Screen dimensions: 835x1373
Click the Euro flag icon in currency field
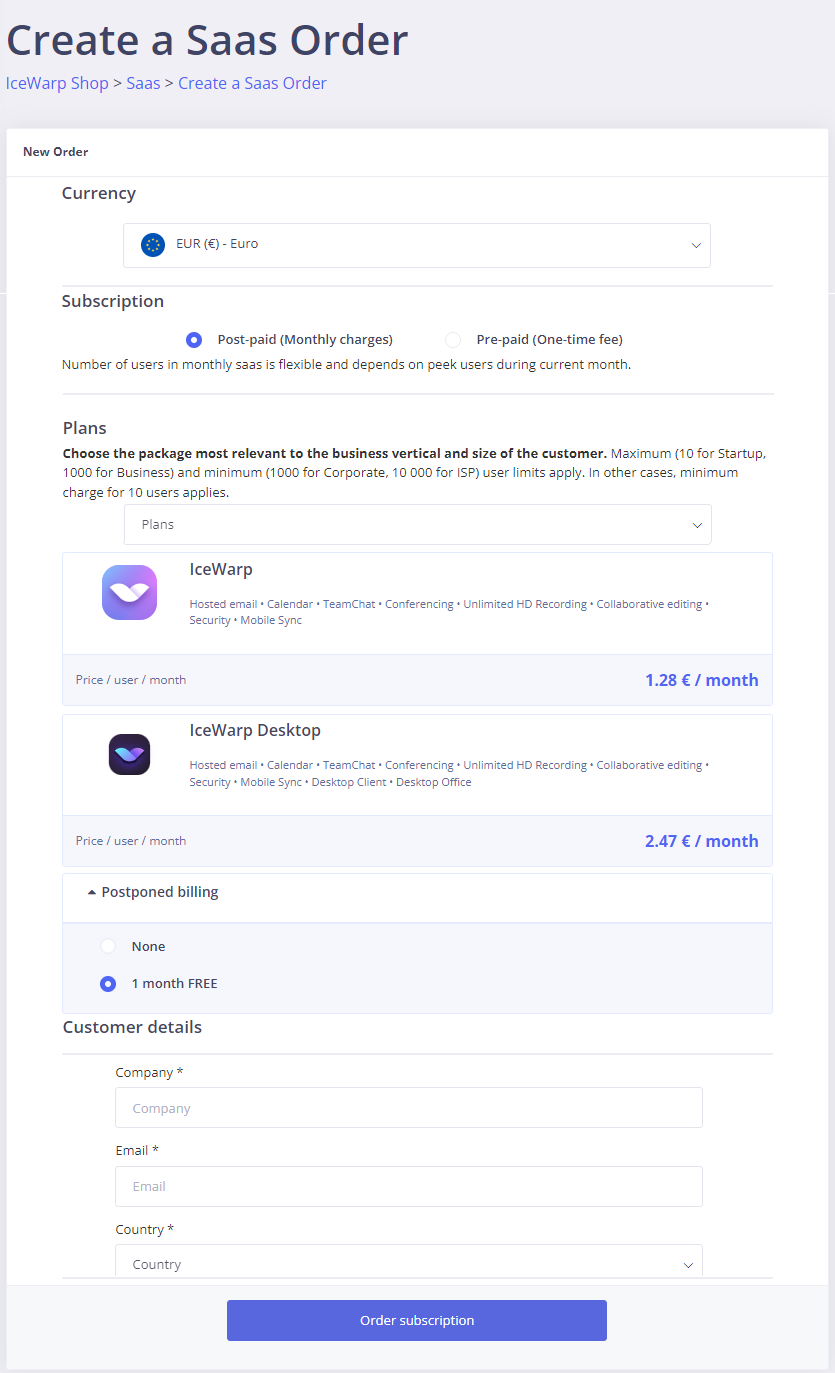pos(153,244)
